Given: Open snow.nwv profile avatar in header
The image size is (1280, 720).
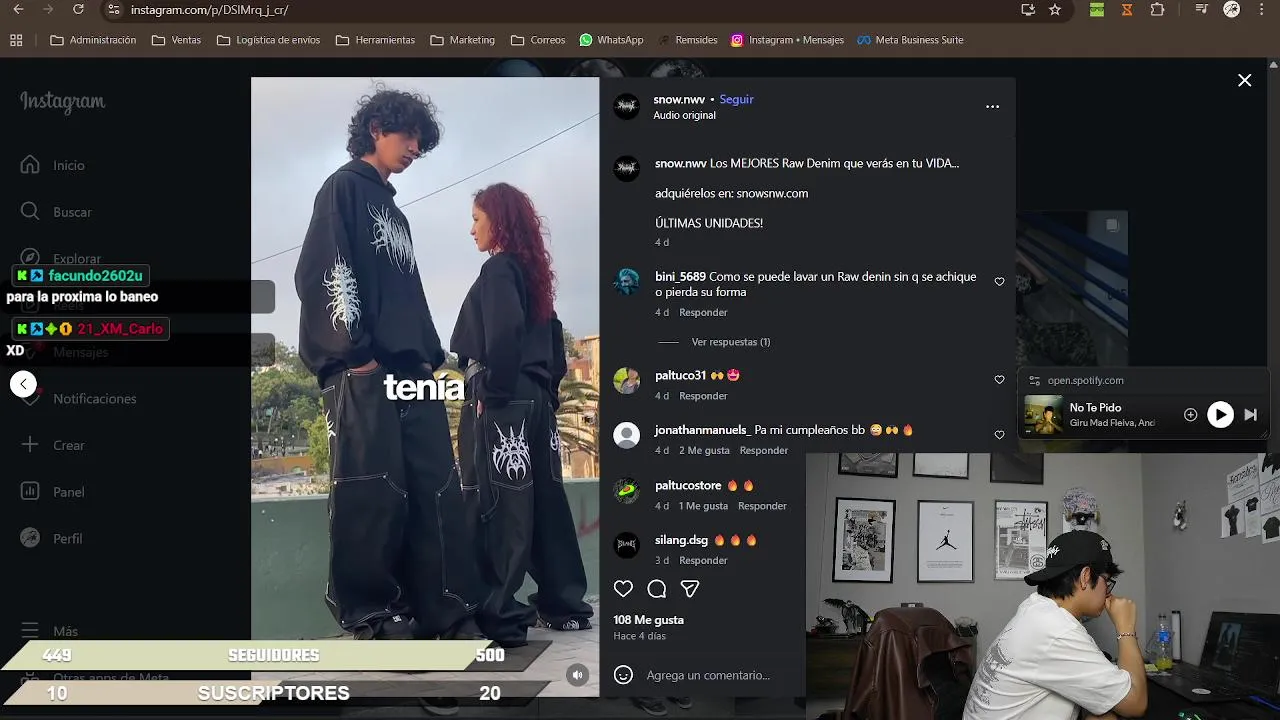Looking at the screenshot, I should [626, 106].
